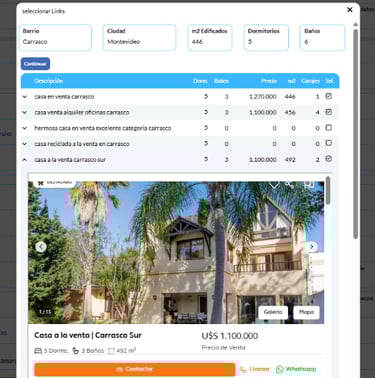Click the dialog's vertical scrollbar
375x378 pixels.
pos(356,133)
